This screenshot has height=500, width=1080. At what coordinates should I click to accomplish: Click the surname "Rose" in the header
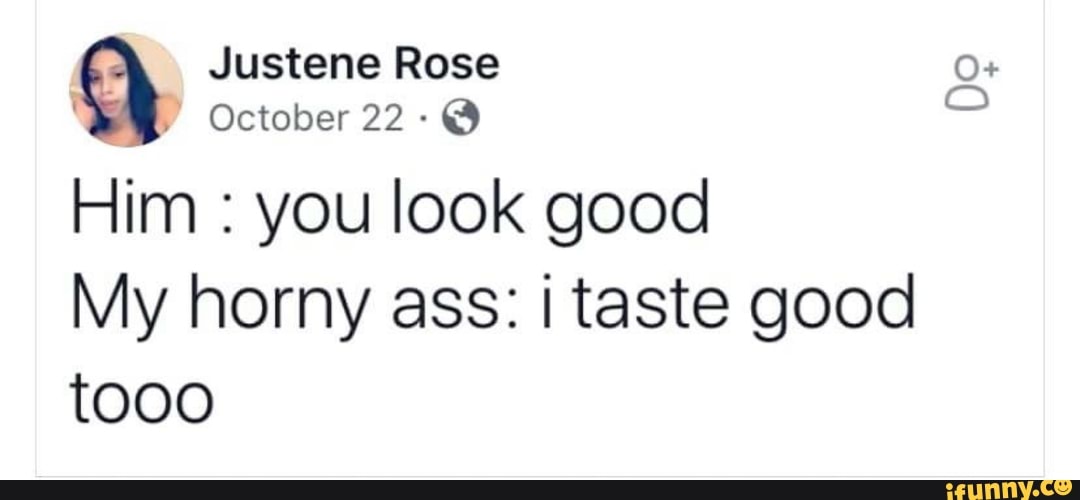[445, 65]
